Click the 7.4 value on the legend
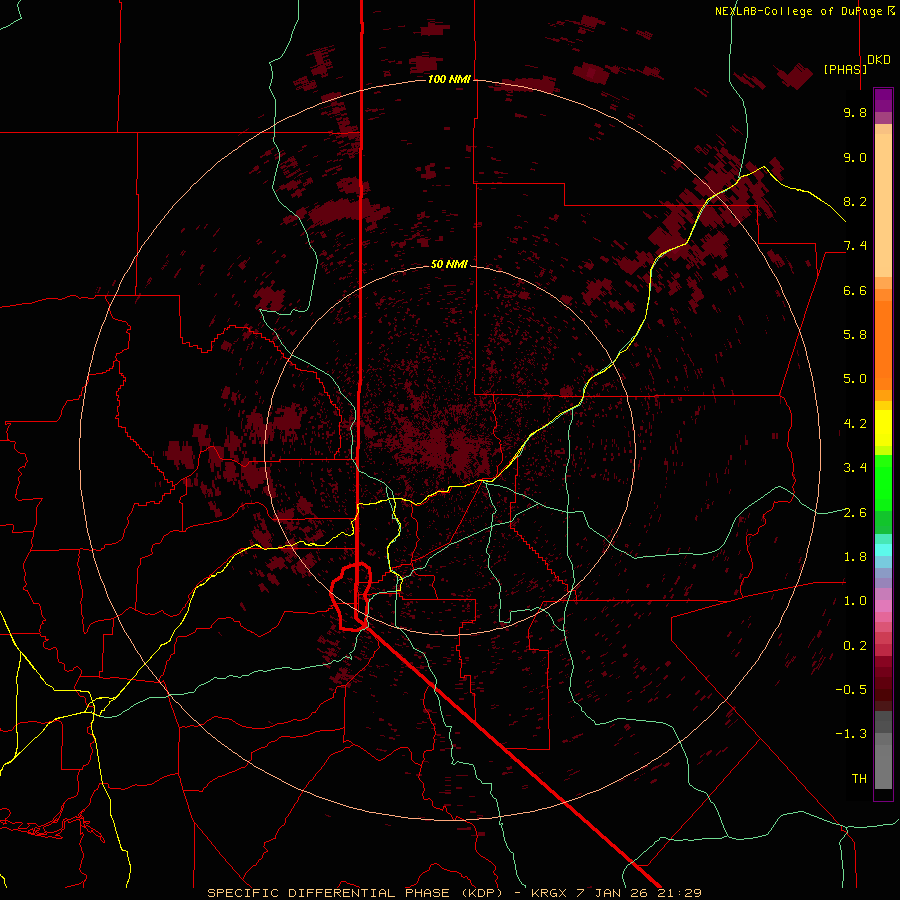Image resolution: width=900 pixels, height=900 pixels. coord(855,246)
